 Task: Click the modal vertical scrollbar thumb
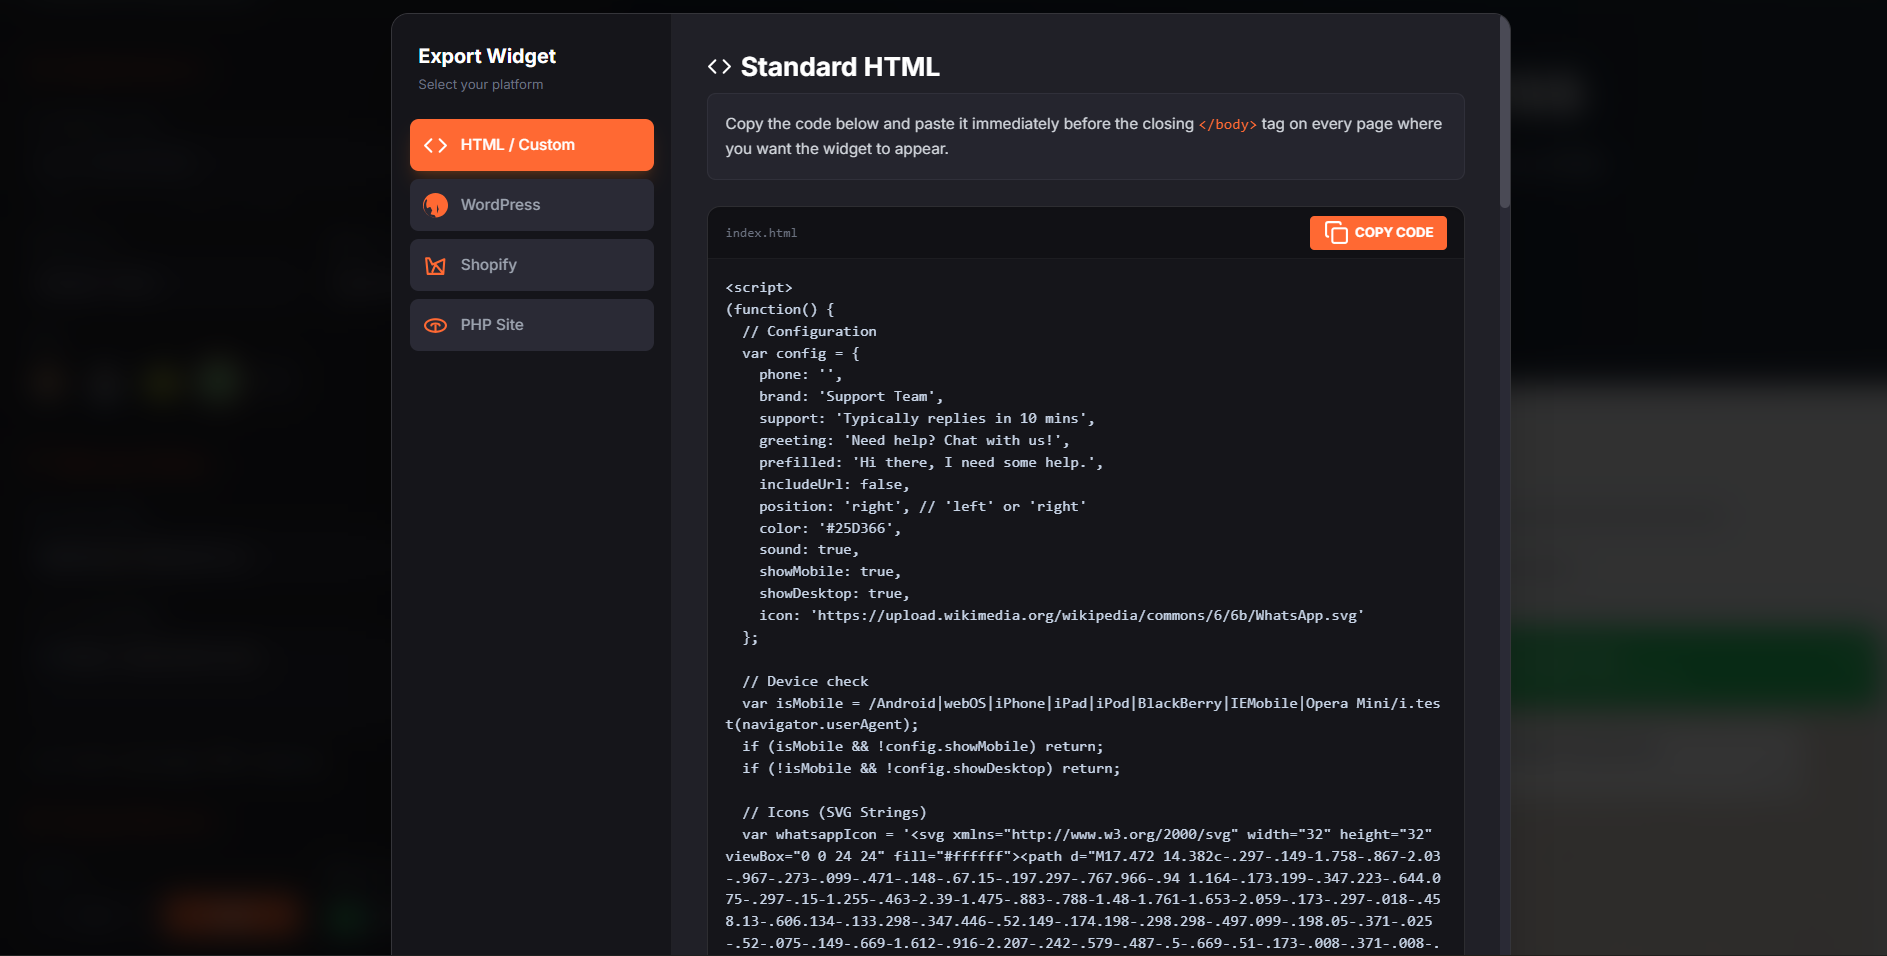tap(1504, 112)
